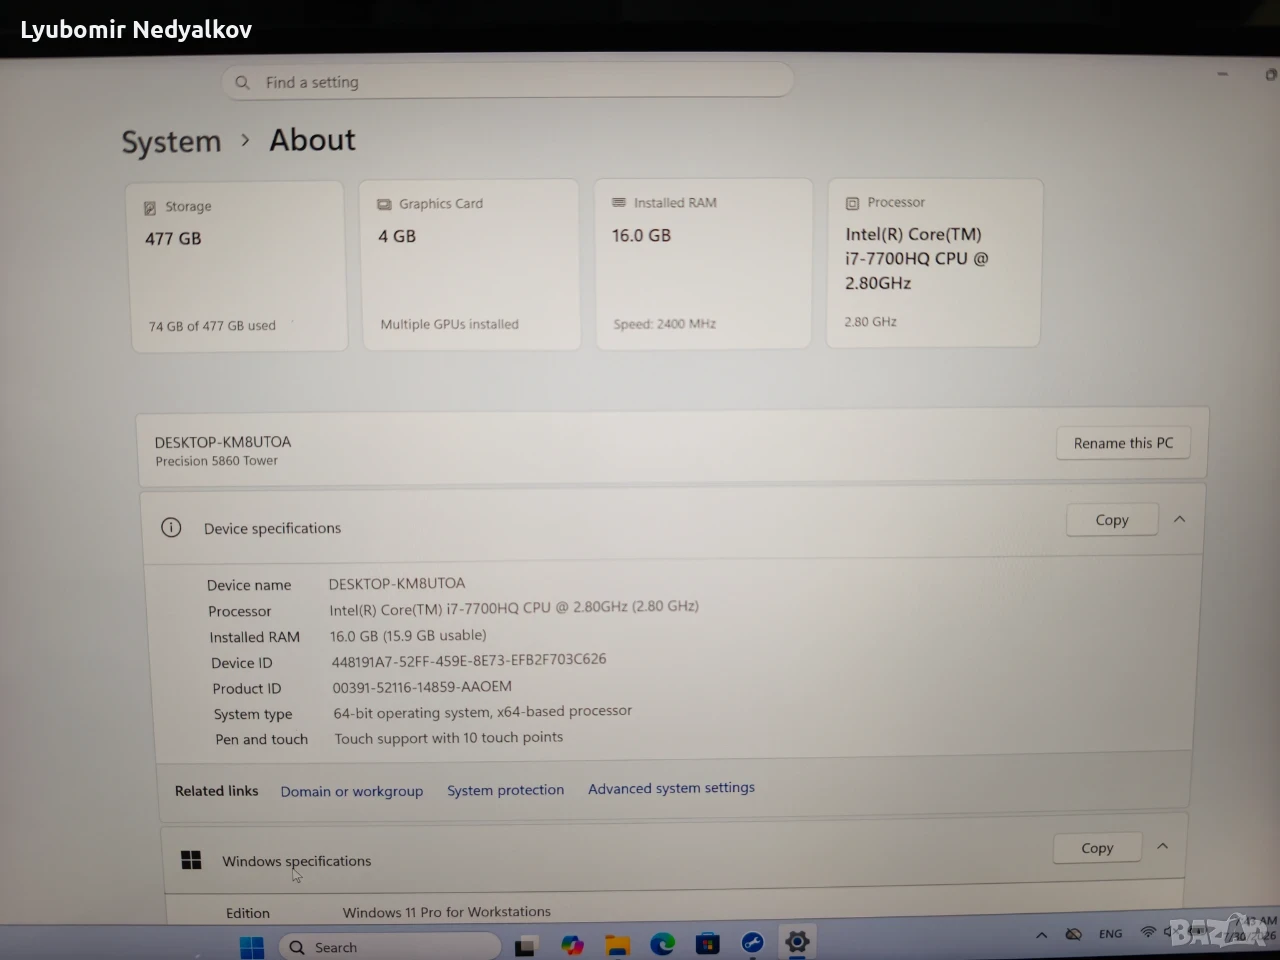1280x960 pixels.
Task: Open the Storage 477 GB card
Action: 238,266
